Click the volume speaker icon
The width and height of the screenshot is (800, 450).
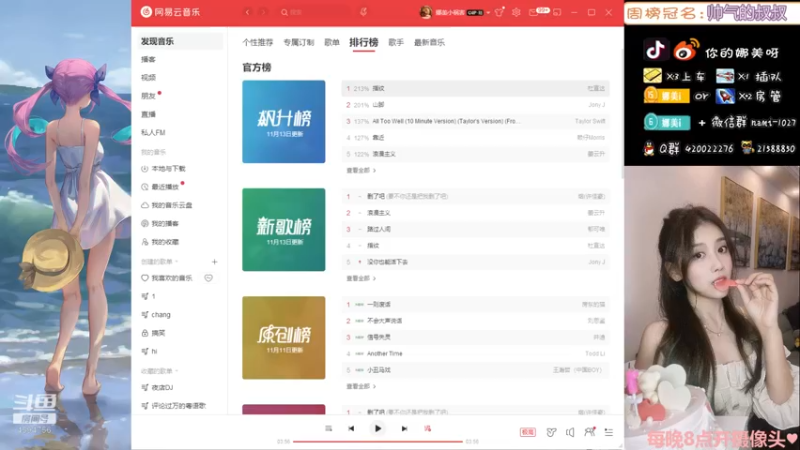[570, 432]
